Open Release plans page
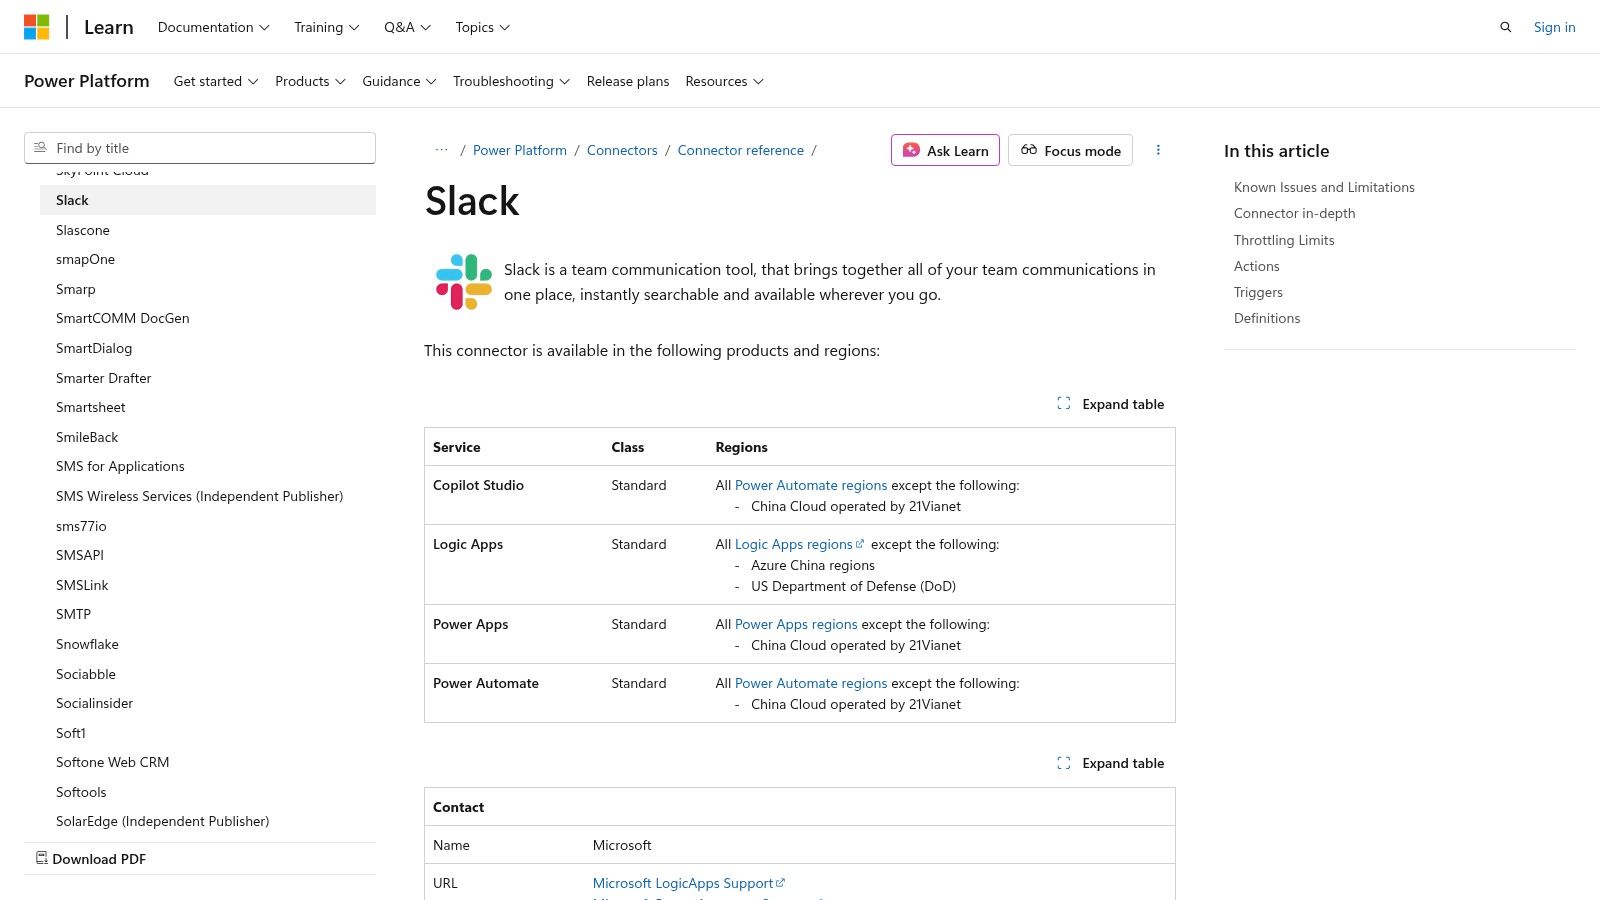Image resolution: width=1600 pixels, height=900 pixels. (x=628, y=81)
